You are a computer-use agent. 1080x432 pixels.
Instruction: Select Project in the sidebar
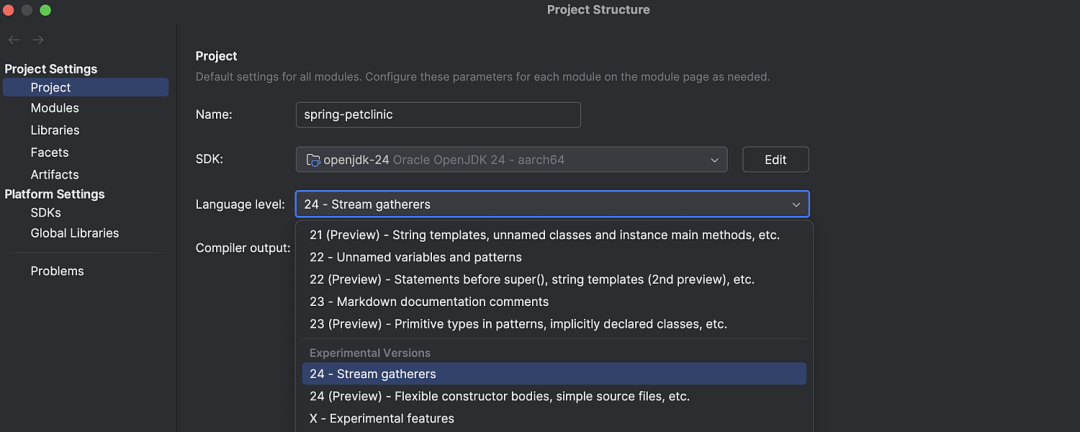point(51,87)
